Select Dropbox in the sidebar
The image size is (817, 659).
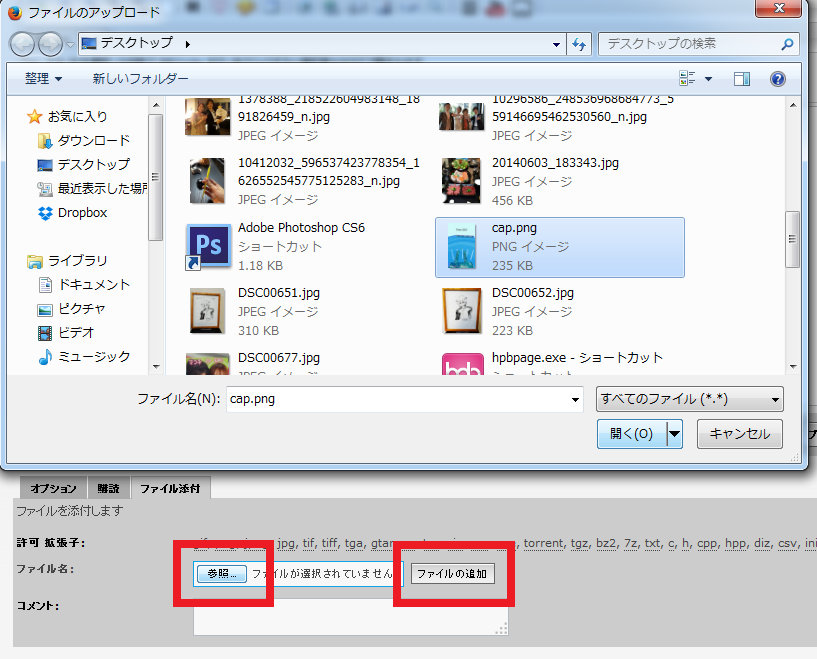[x=81, y=213]
